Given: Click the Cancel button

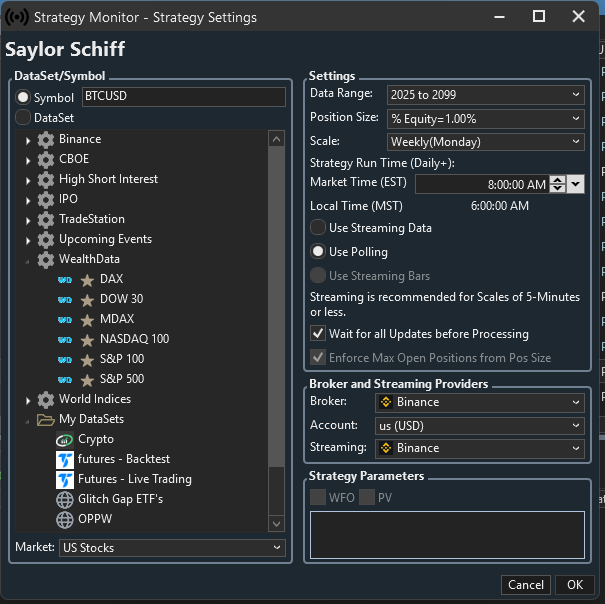Looking at the screenshot, I should pos(526,585).
